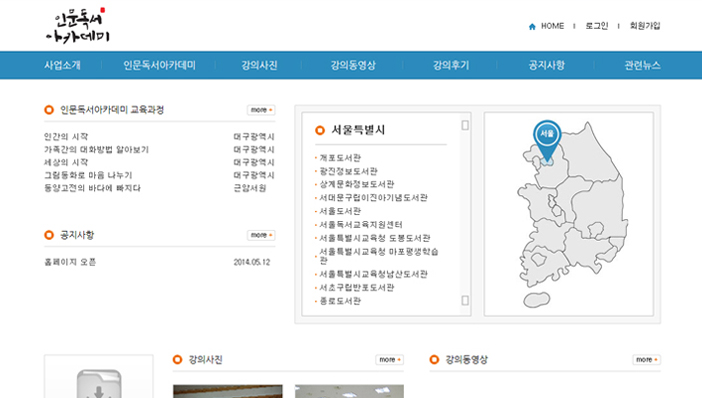Open the 회원가입 link
The width and height of the screenshot is (702, 398).
645,26
